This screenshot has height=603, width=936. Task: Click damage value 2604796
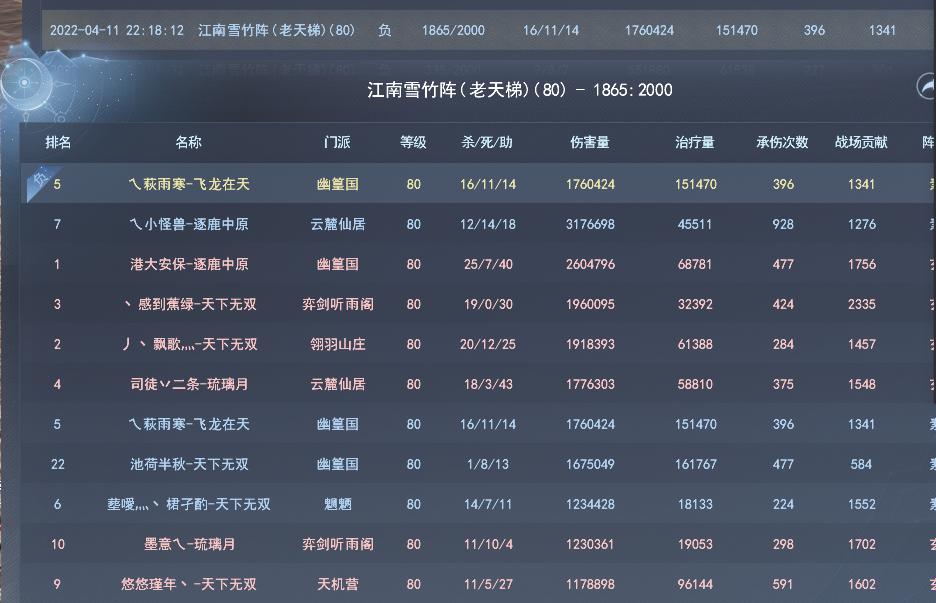(x=590, y=264)
